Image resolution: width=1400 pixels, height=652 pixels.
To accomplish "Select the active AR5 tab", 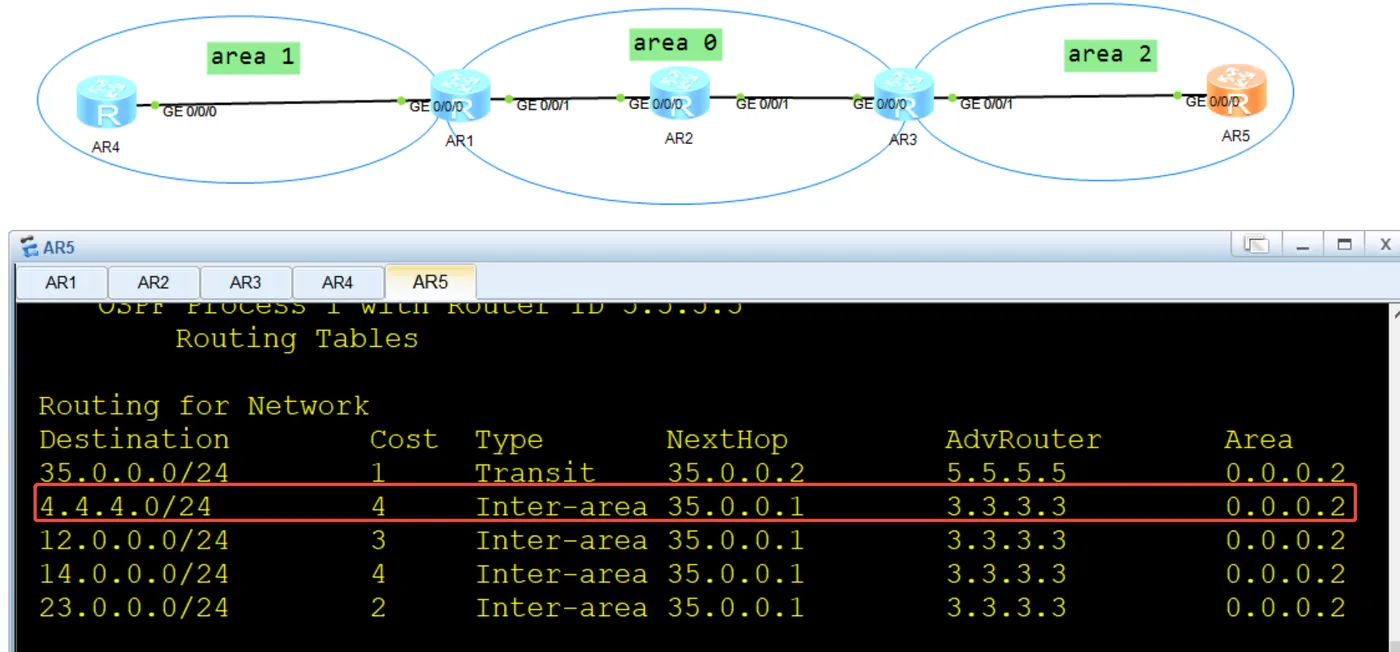I will [430, 282].
